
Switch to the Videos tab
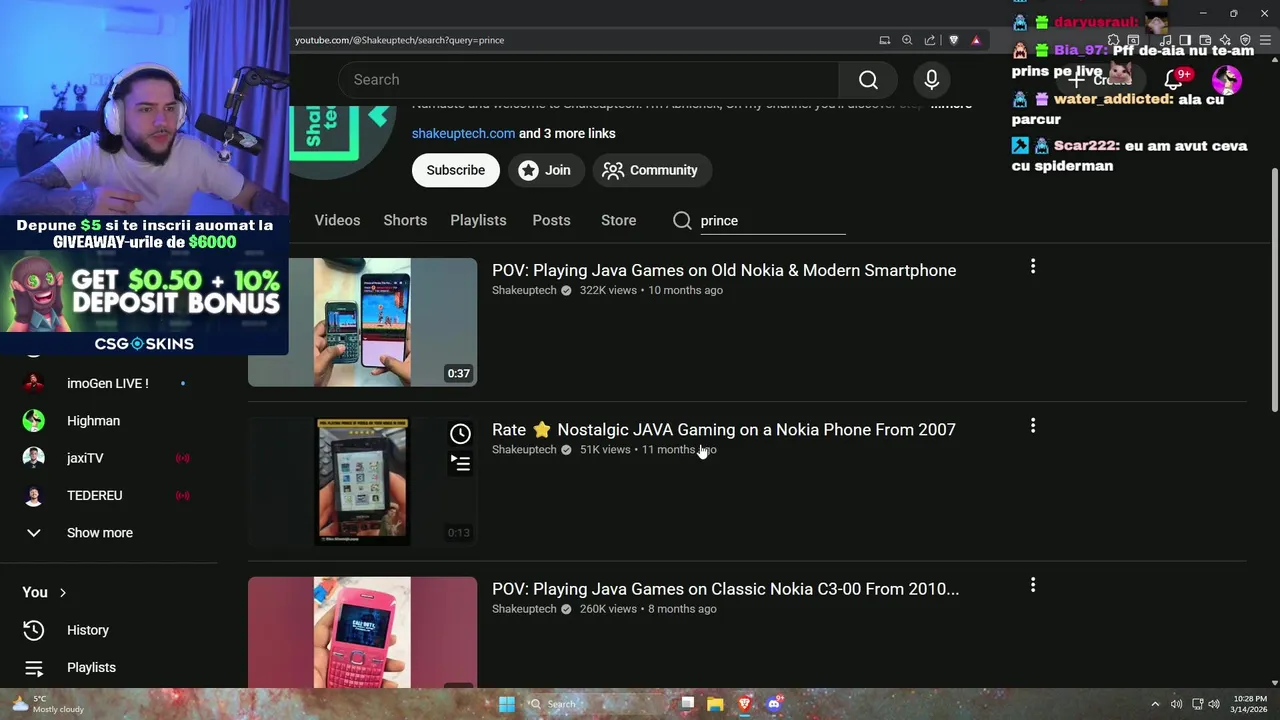(x=337, y=221)
